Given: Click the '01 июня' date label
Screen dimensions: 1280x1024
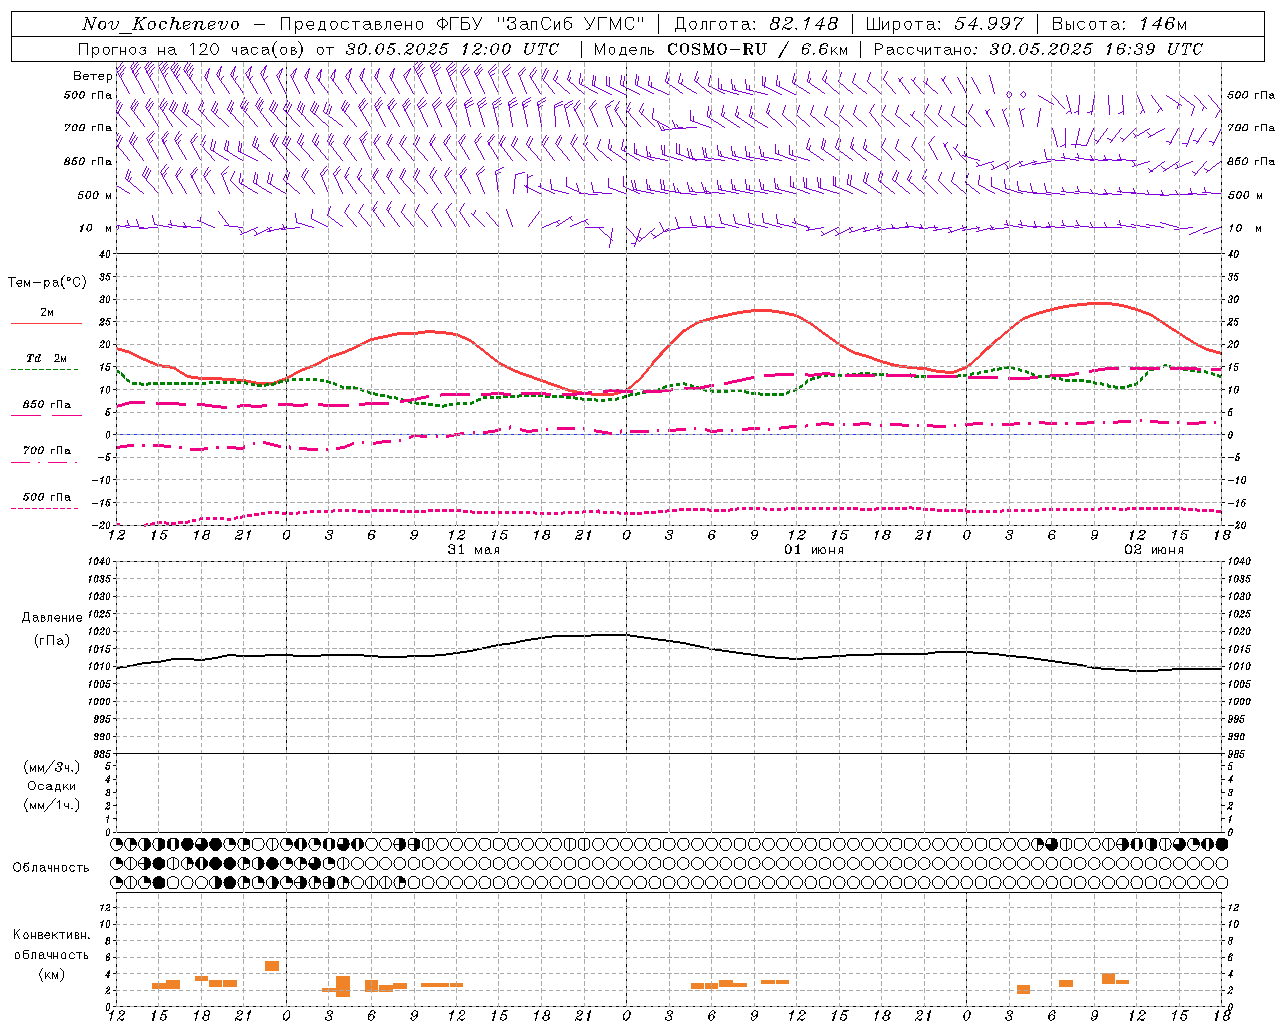Looking at the screenshot, I should [x=813, y=550].
